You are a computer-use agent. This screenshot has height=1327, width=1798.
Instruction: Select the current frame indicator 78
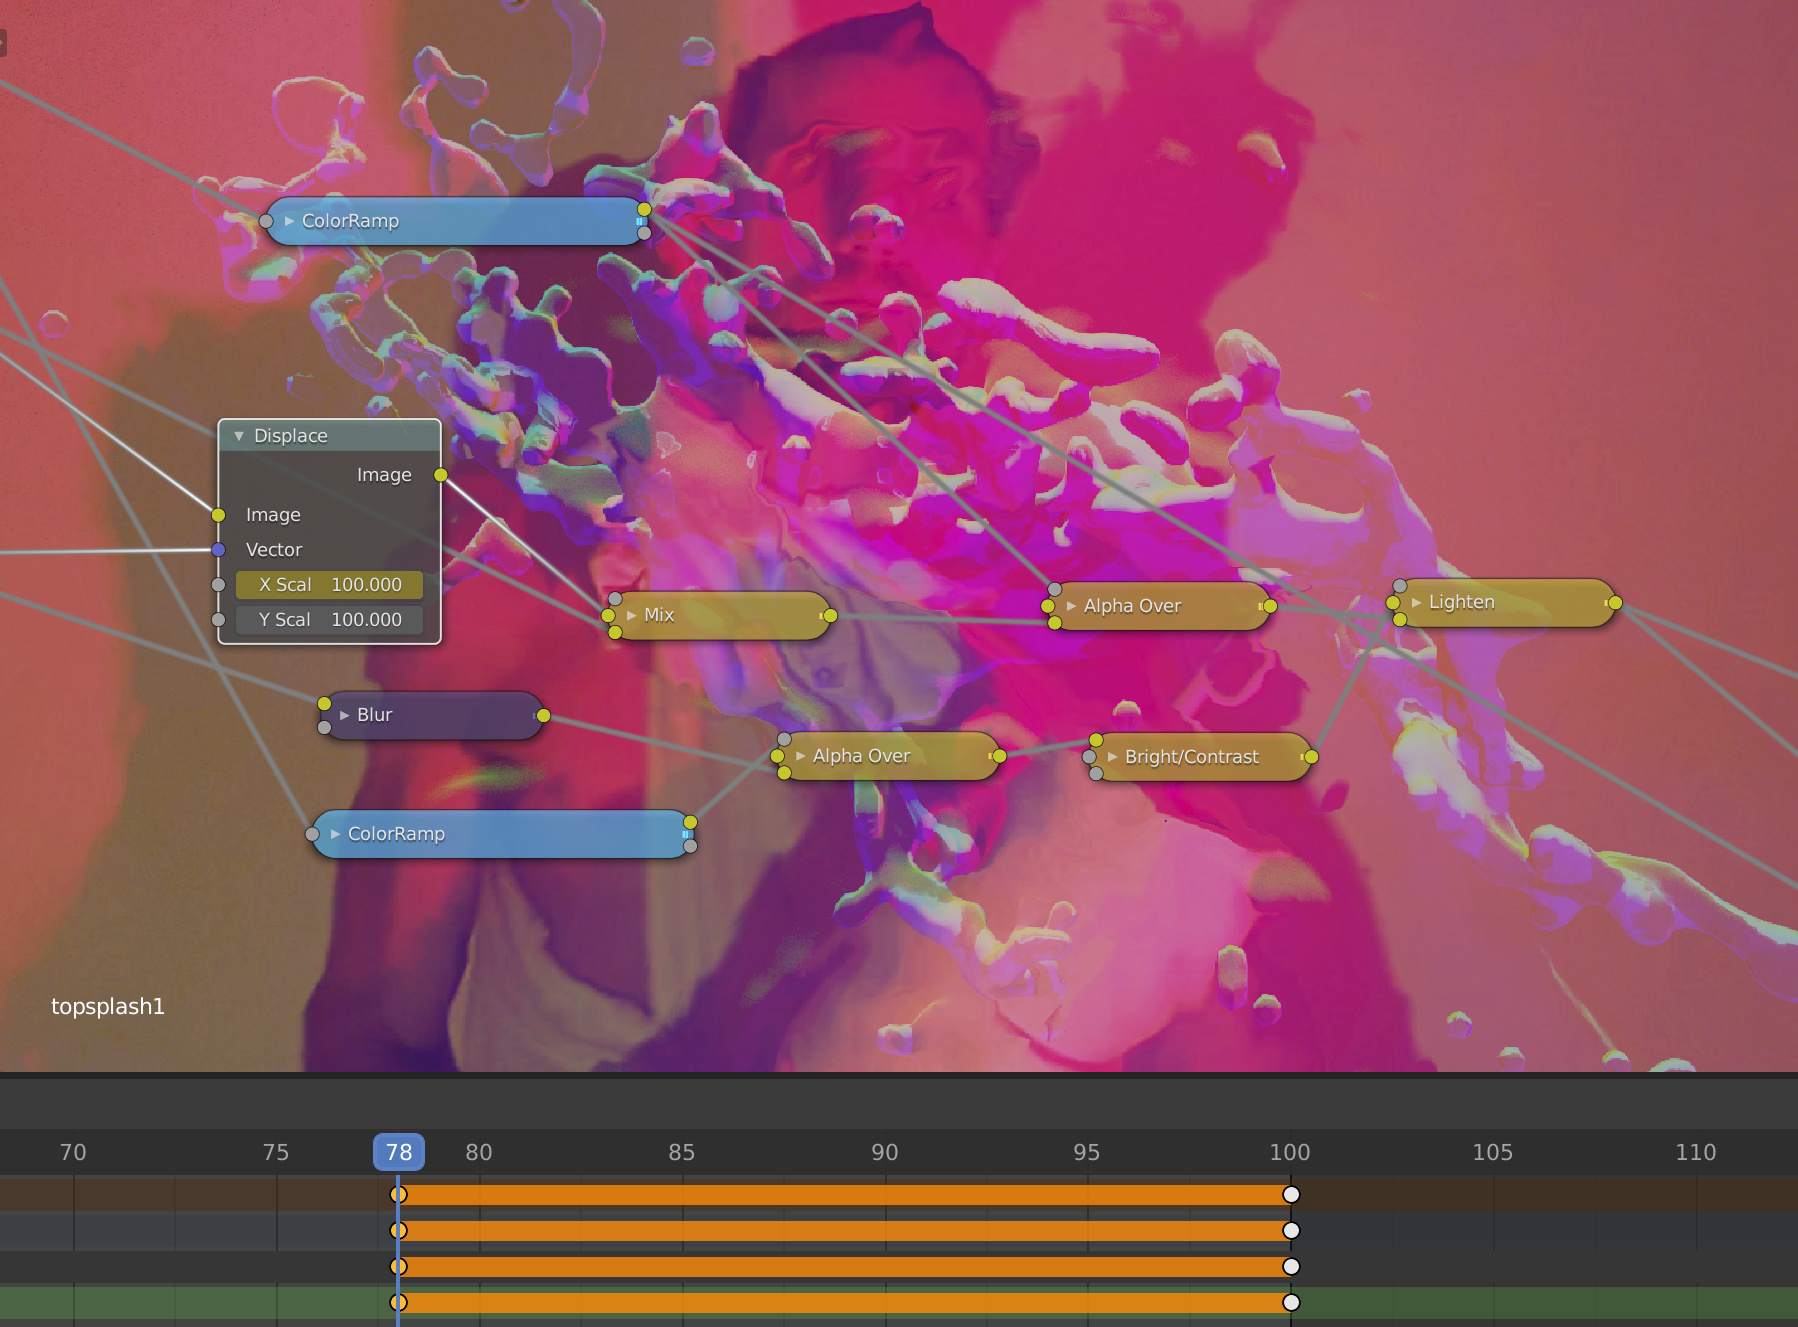pyautogui.click(x=399, y=1152)
